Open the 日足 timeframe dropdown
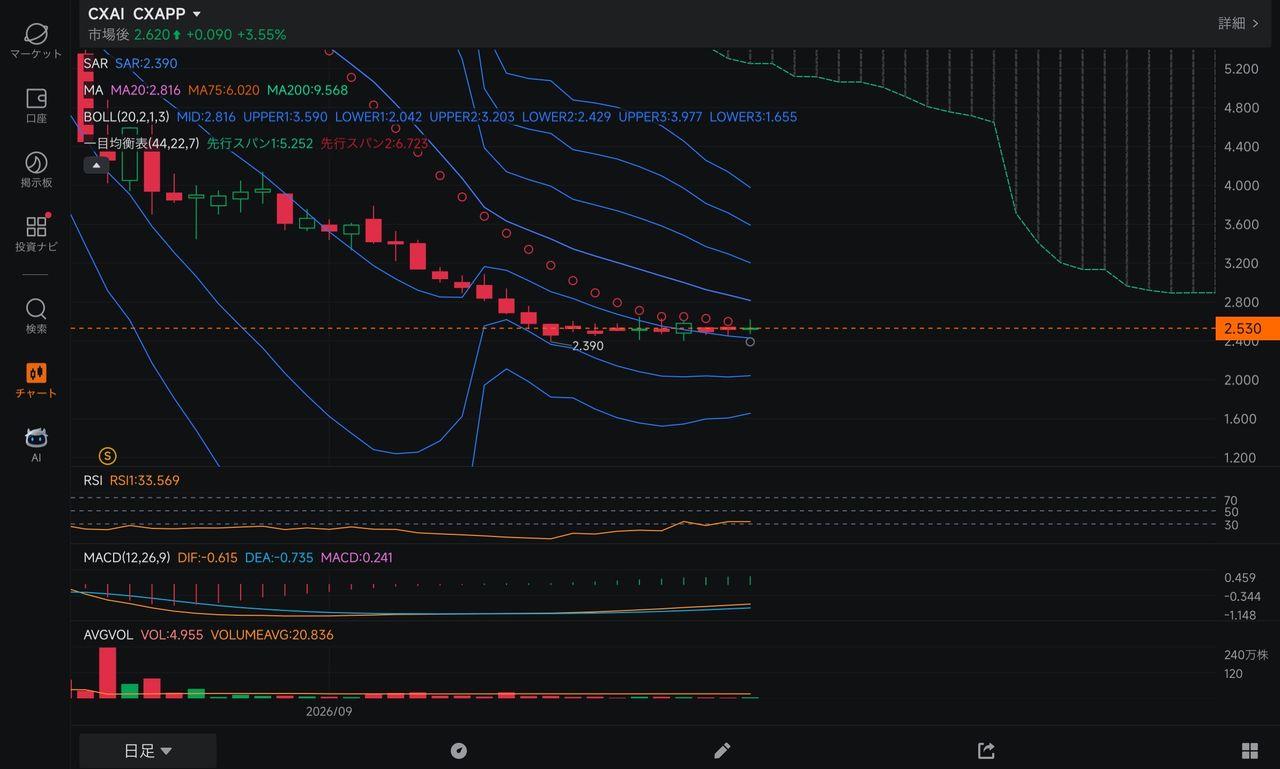Screen dimensions: 1280x769 [x=148, y=751]
